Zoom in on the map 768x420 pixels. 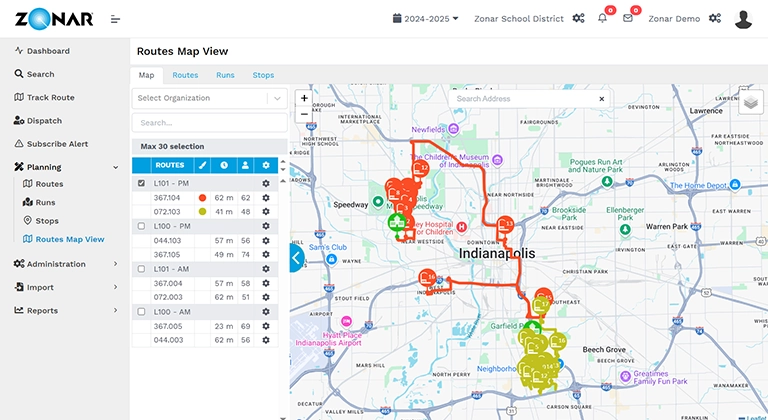(x=304, y=99)
